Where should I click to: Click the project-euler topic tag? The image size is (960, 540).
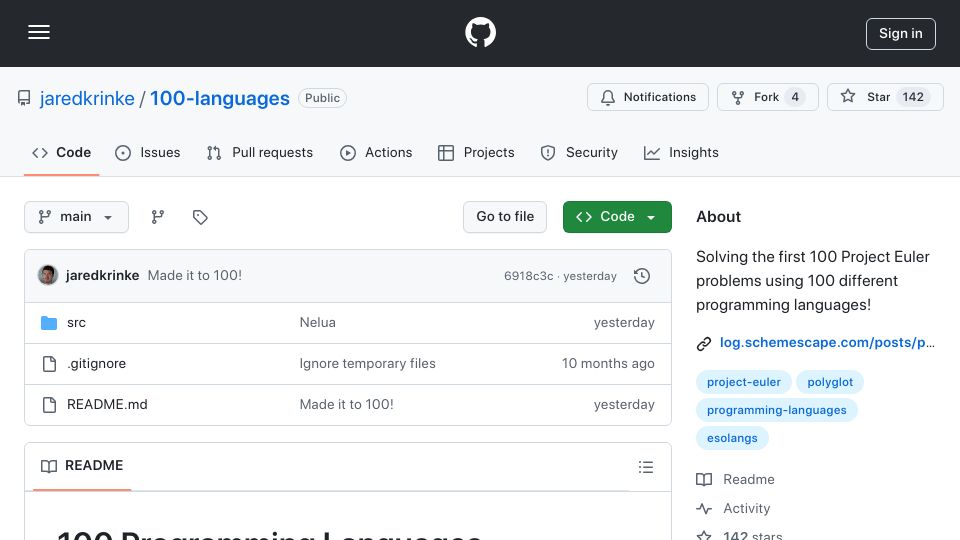(744, 382)
